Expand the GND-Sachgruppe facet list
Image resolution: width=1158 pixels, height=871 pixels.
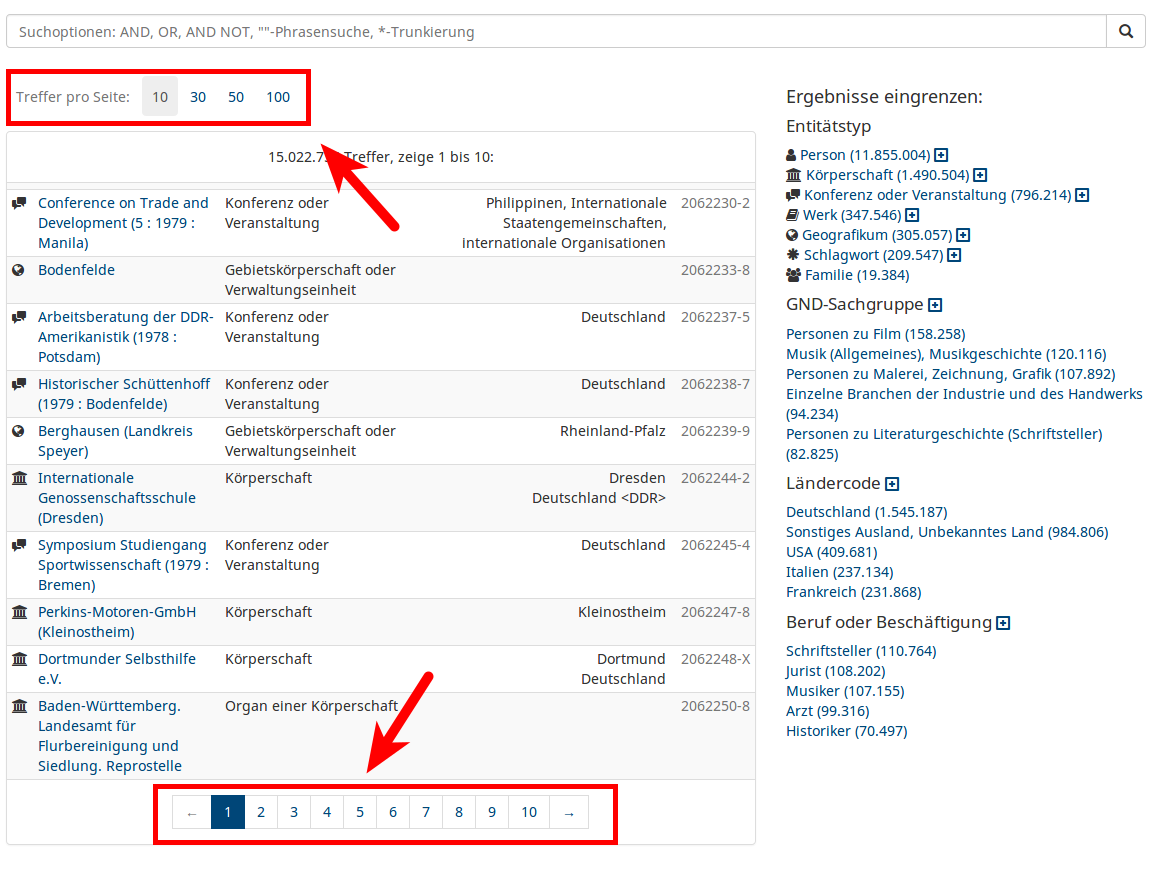(x=935, y=305)
